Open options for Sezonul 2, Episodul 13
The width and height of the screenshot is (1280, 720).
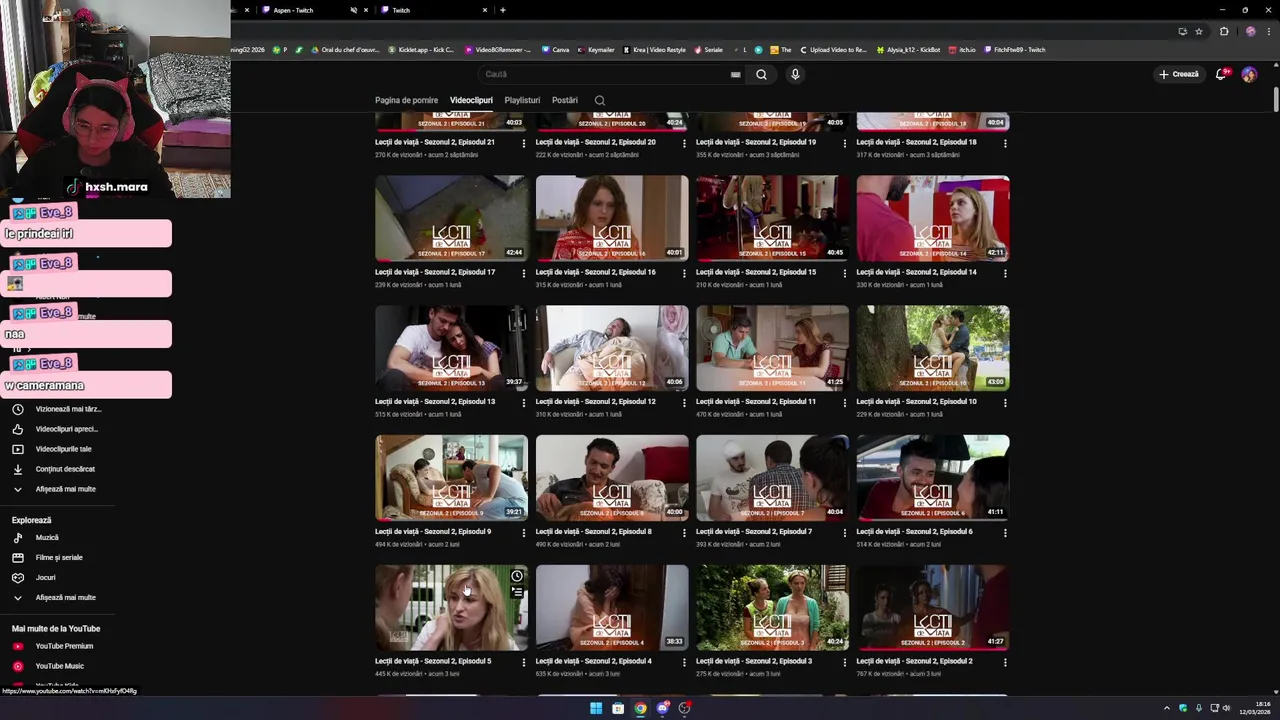pyautogui.click(x=523, y=403)
